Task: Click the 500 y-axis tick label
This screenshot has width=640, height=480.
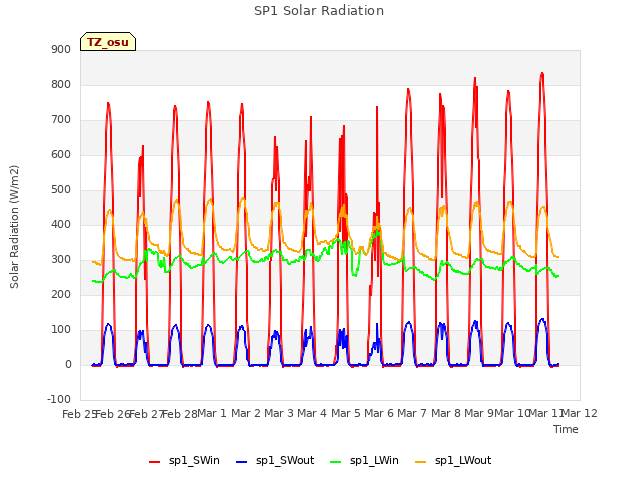Action: [61, 189]
